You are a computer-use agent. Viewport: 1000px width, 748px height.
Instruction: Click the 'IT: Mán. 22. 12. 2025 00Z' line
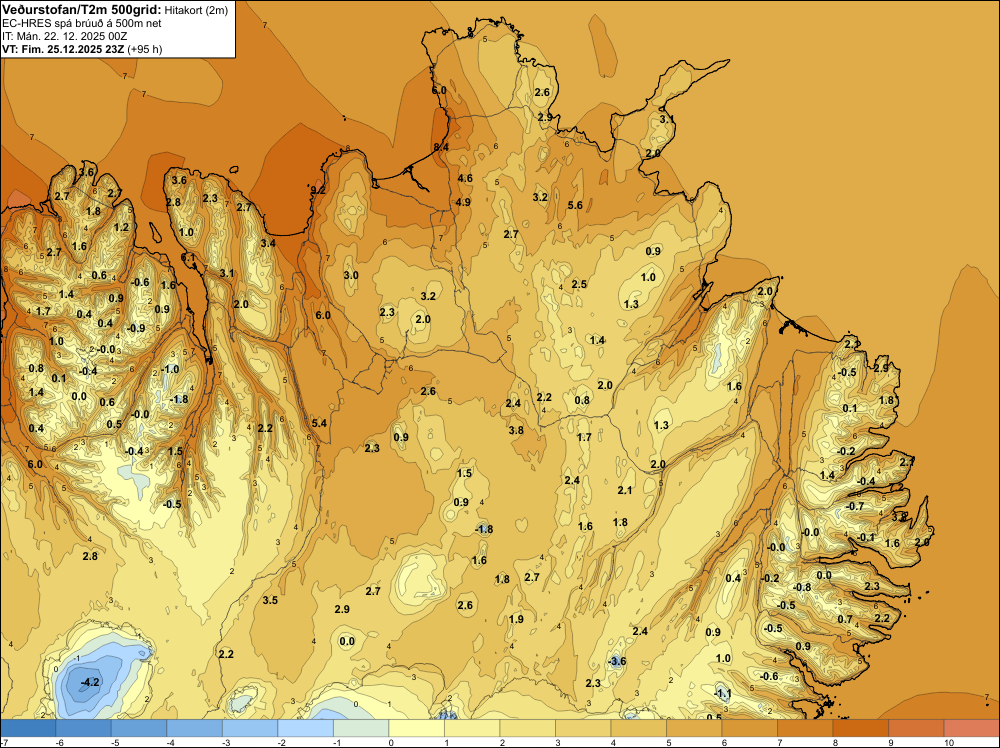pos(65,36)
